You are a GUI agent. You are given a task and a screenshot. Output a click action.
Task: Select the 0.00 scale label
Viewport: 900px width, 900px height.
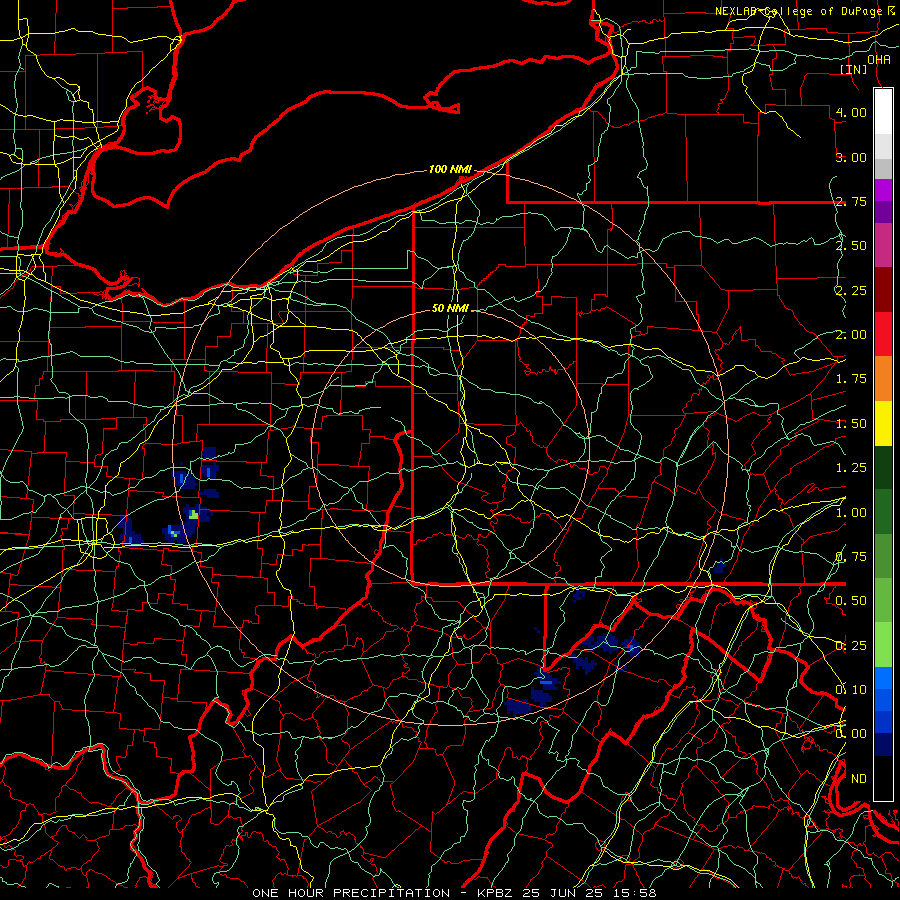click(851, 734)
